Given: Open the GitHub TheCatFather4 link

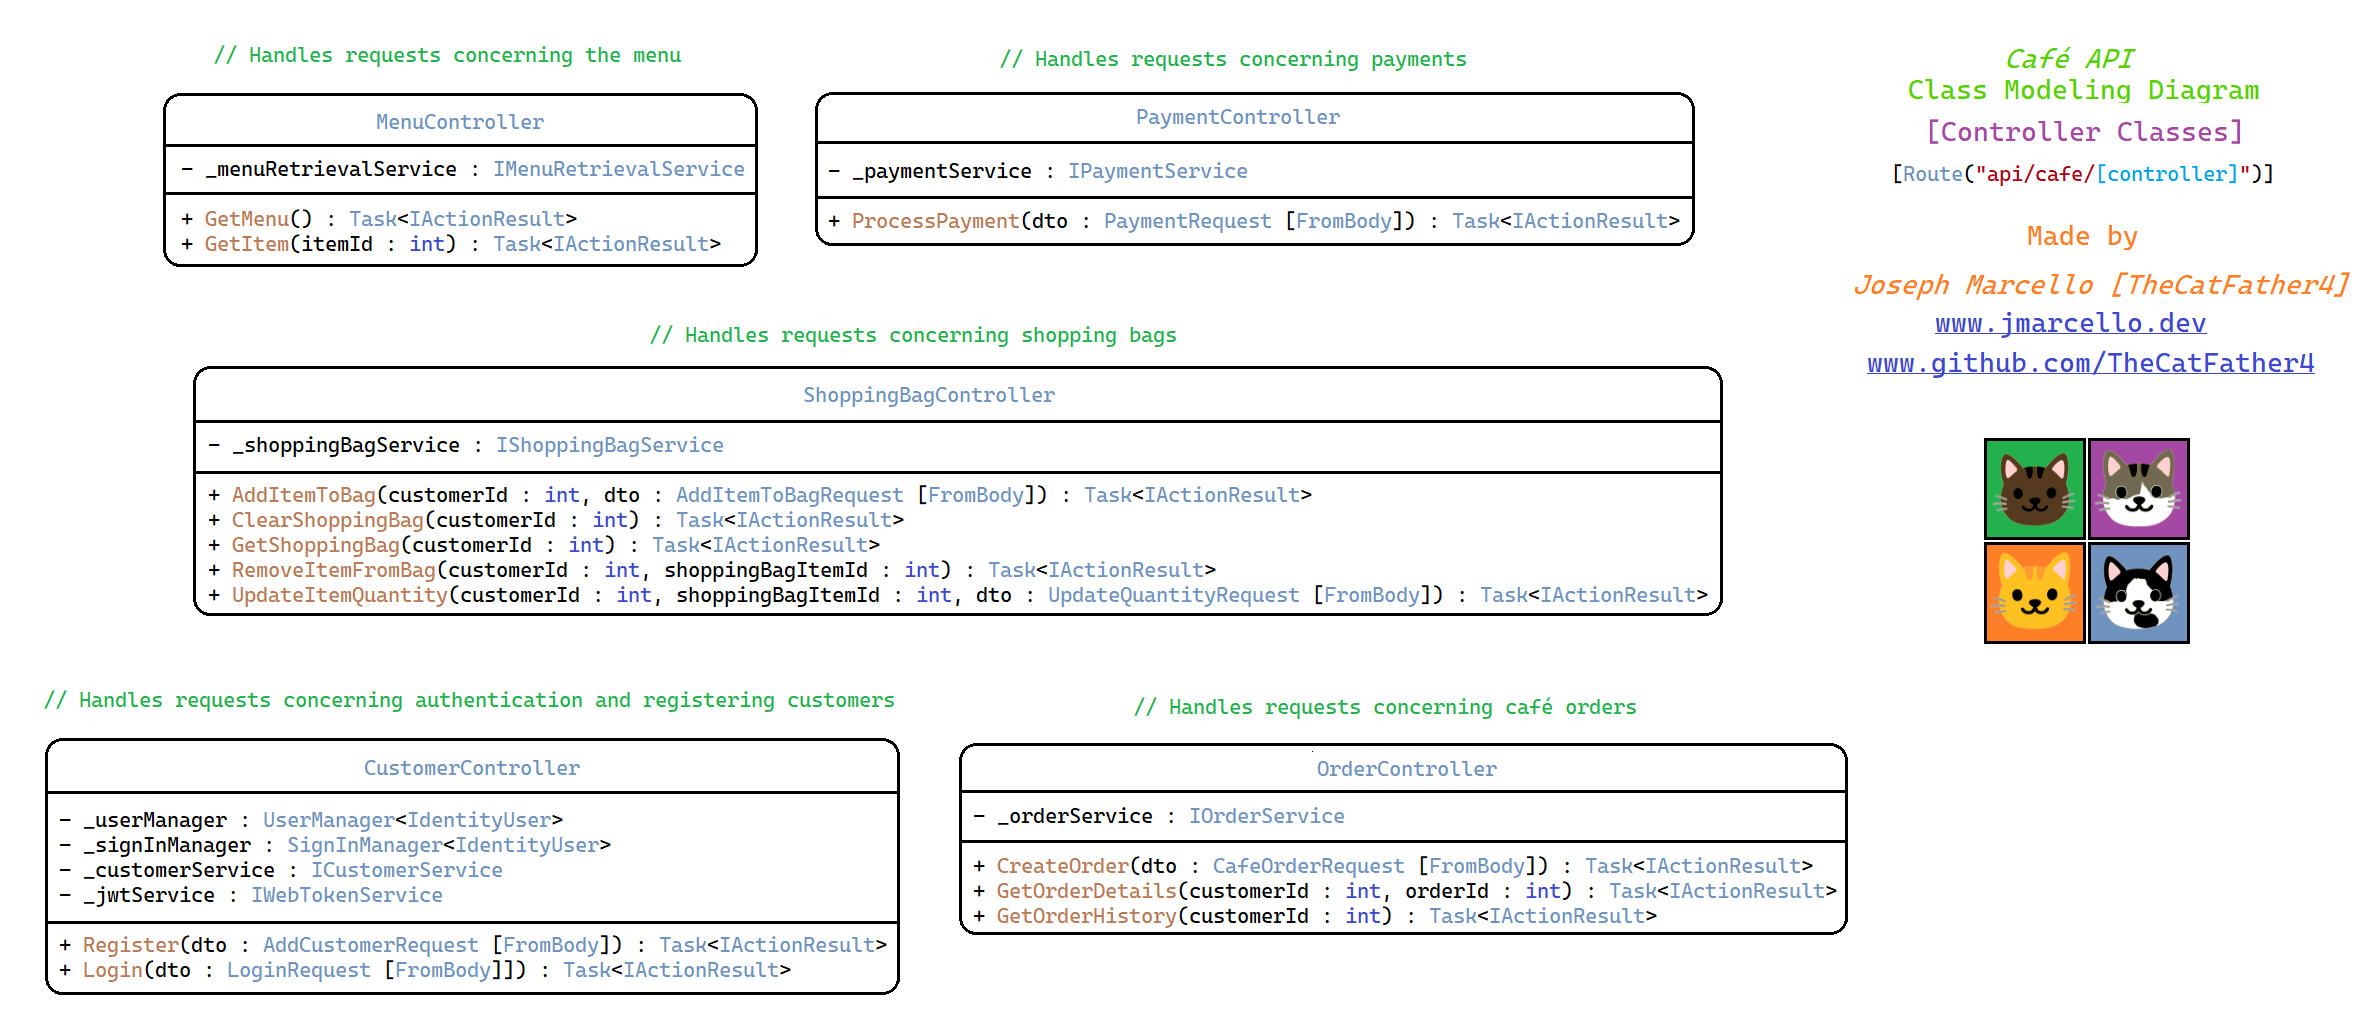Looking at the screenshot, I should pyautogui.click(x=2090, y=363).
